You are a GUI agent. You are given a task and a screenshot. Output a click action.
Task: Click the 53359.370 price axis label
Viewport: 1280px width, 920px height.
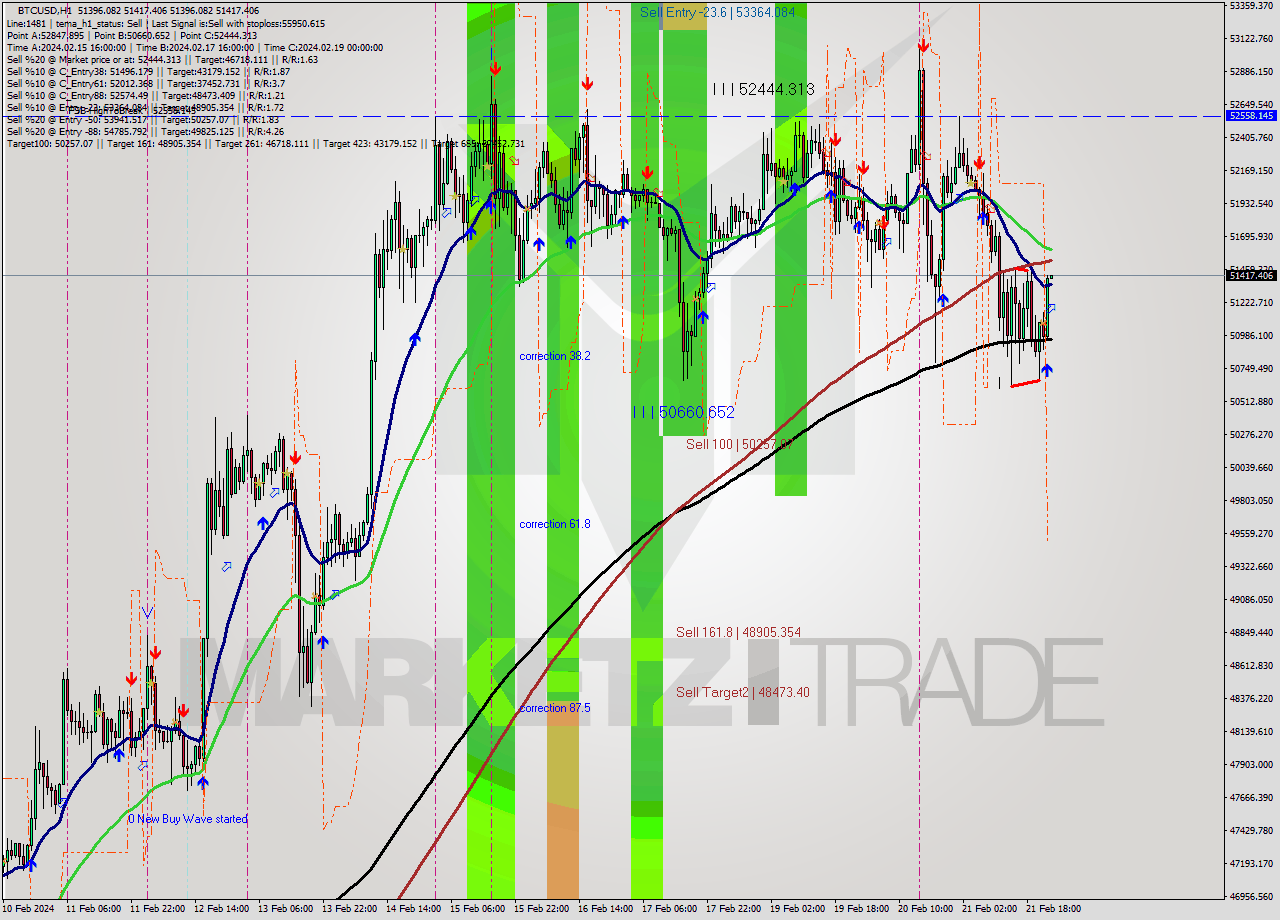point(1251,6)
